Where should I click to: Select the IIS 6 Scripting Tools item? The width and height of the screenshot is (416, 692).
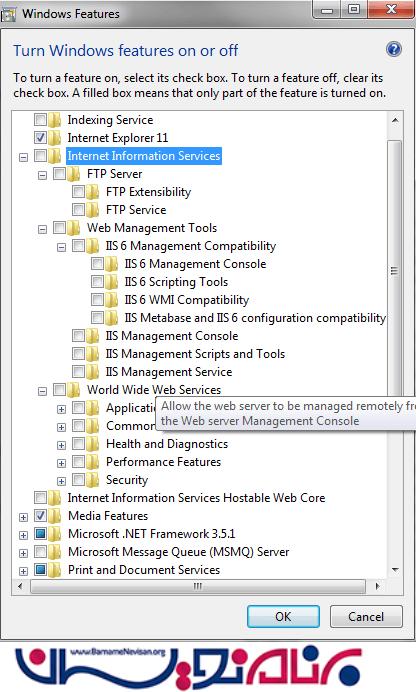pyautogui.click(x=176, y=282)
